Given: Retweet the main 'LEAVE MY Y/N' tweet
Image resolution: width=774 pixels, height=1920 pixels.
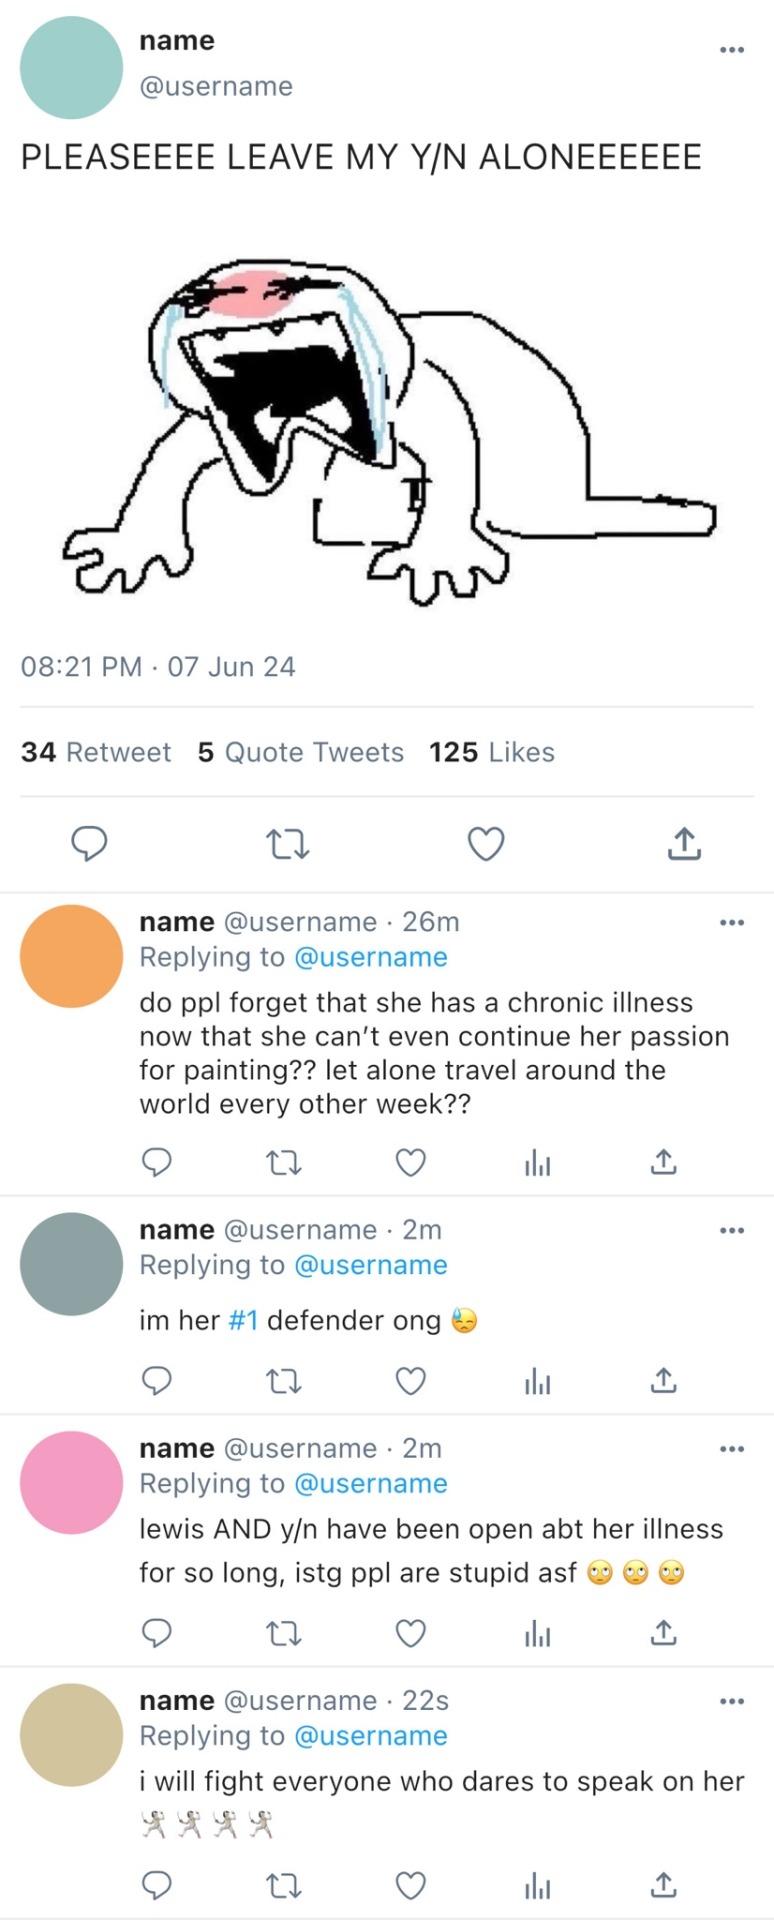Looking at the screenshot, I should 288,845.
